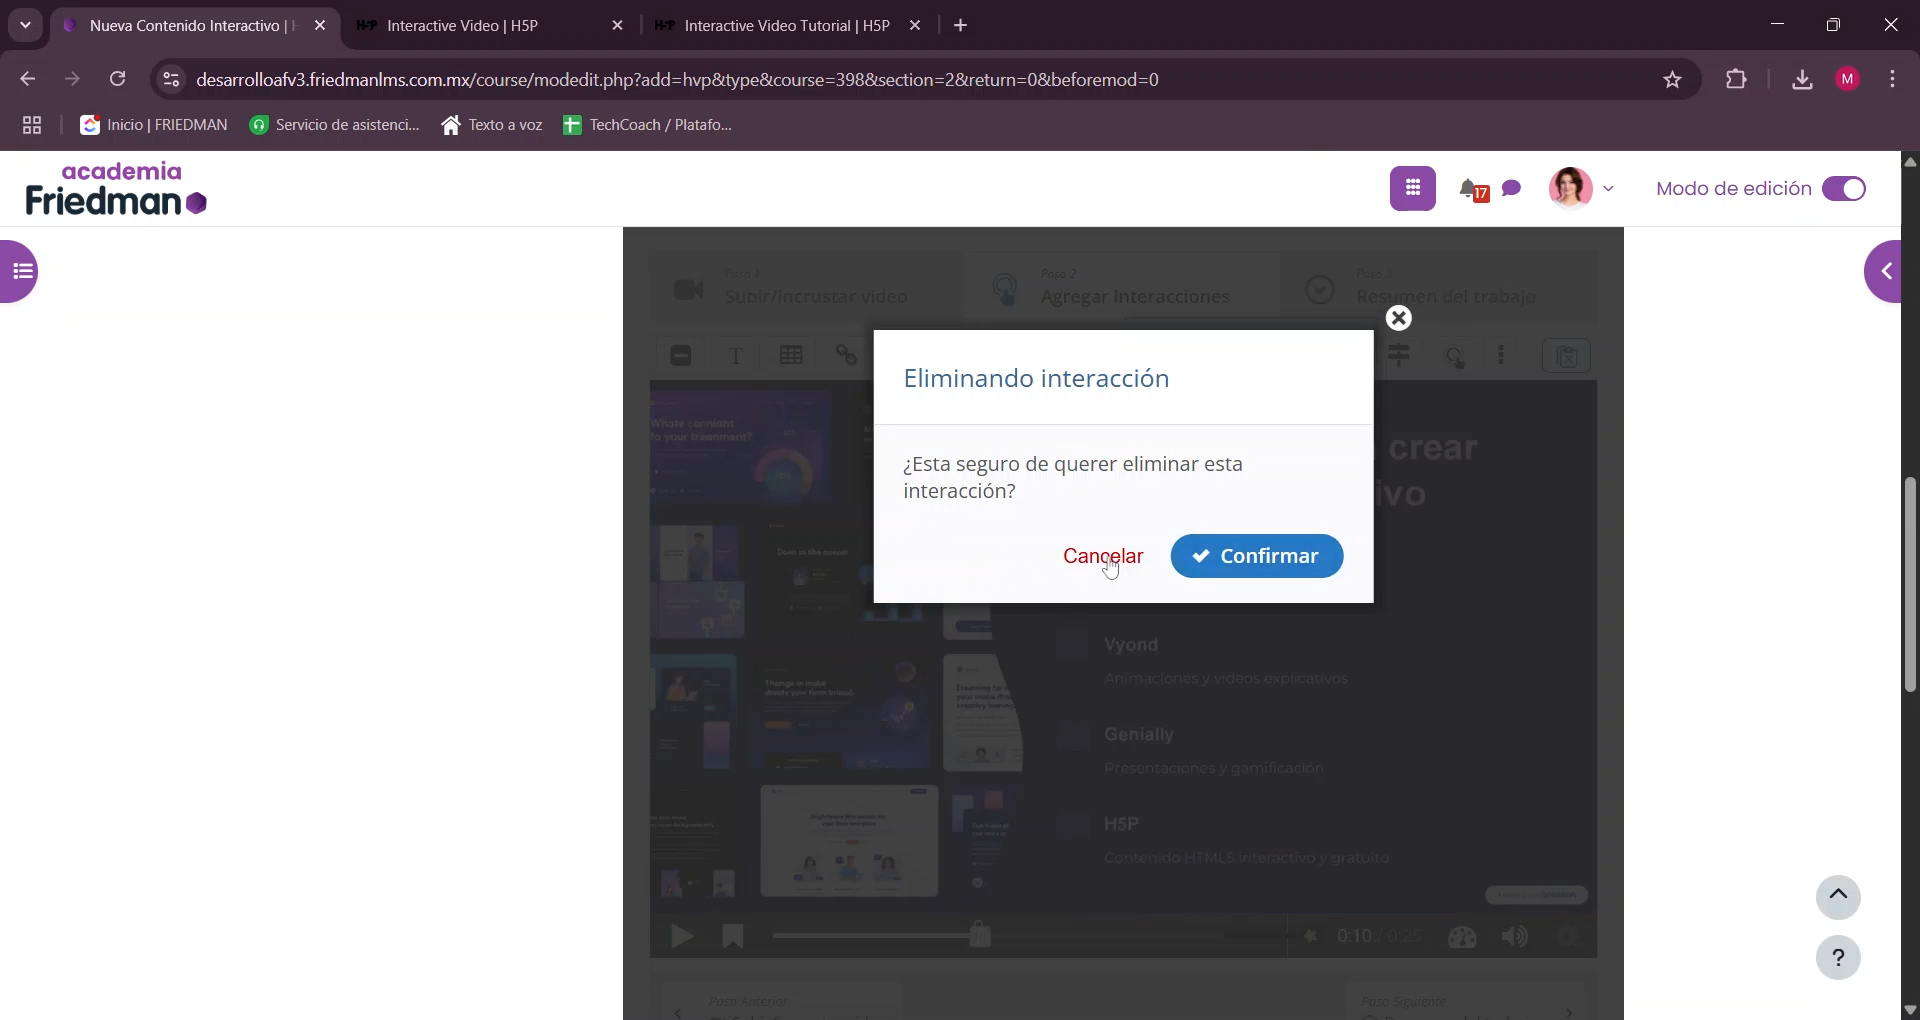Screen dimensions: 1920x1020
Task: Open the help question mark button
Action: click(x=1838, y=958)
